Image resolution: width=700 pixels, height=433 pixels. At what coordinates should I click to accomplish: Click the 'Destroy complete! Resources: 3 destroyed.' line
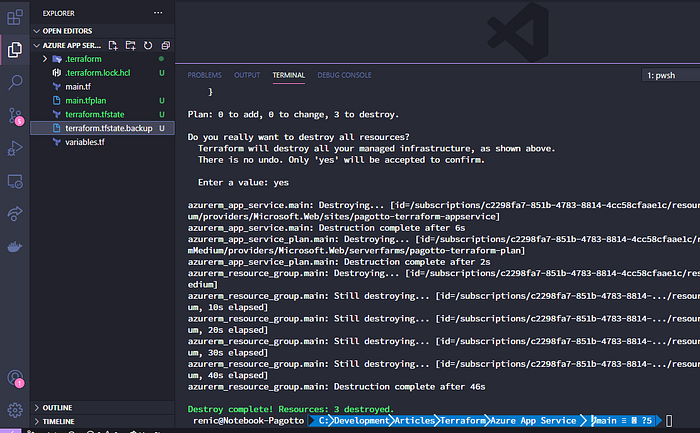coord(291,409)
